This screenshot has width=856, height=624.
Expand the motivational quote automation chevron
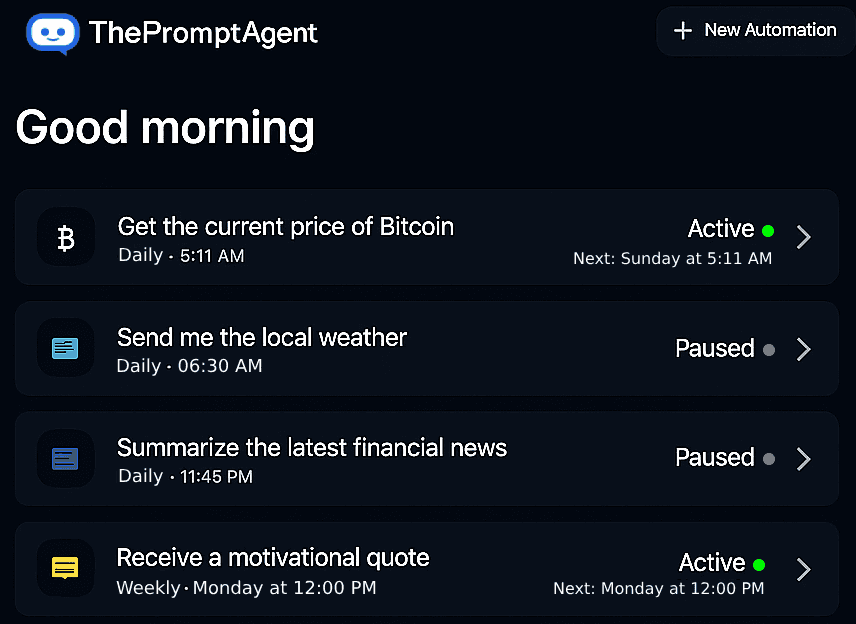[803, 569]
